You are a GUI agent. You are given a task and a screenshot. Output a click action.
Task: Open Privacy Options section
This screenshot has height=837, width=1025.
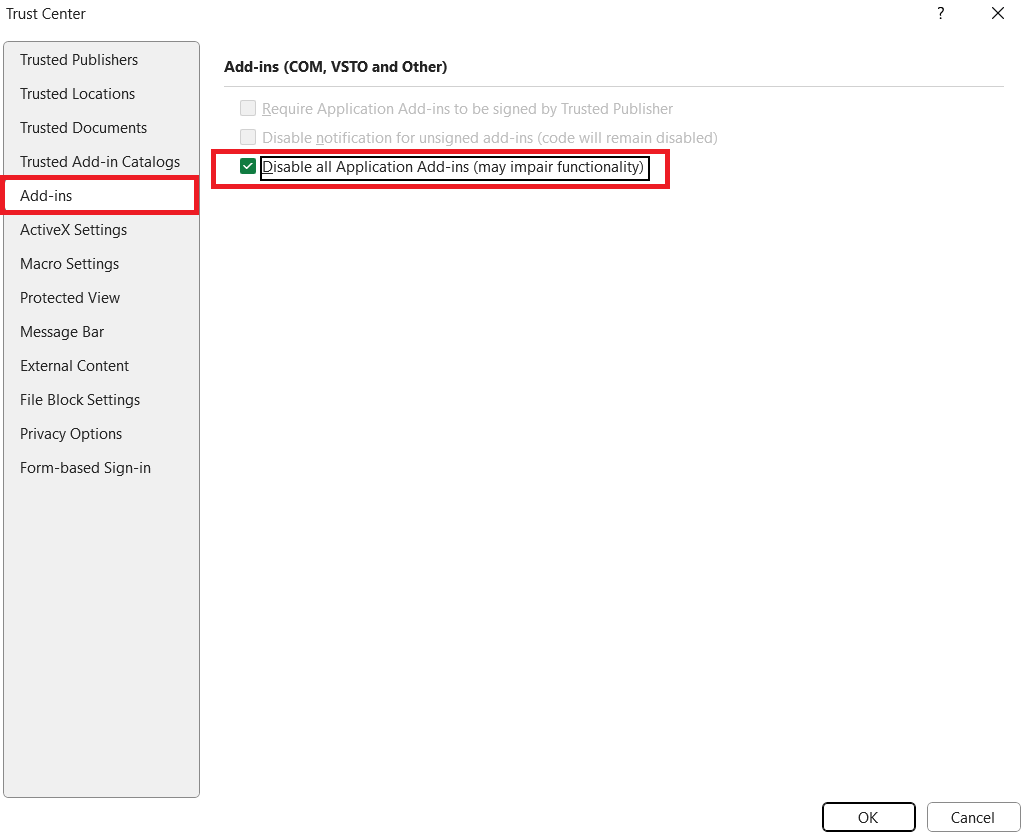click(101, 434)
